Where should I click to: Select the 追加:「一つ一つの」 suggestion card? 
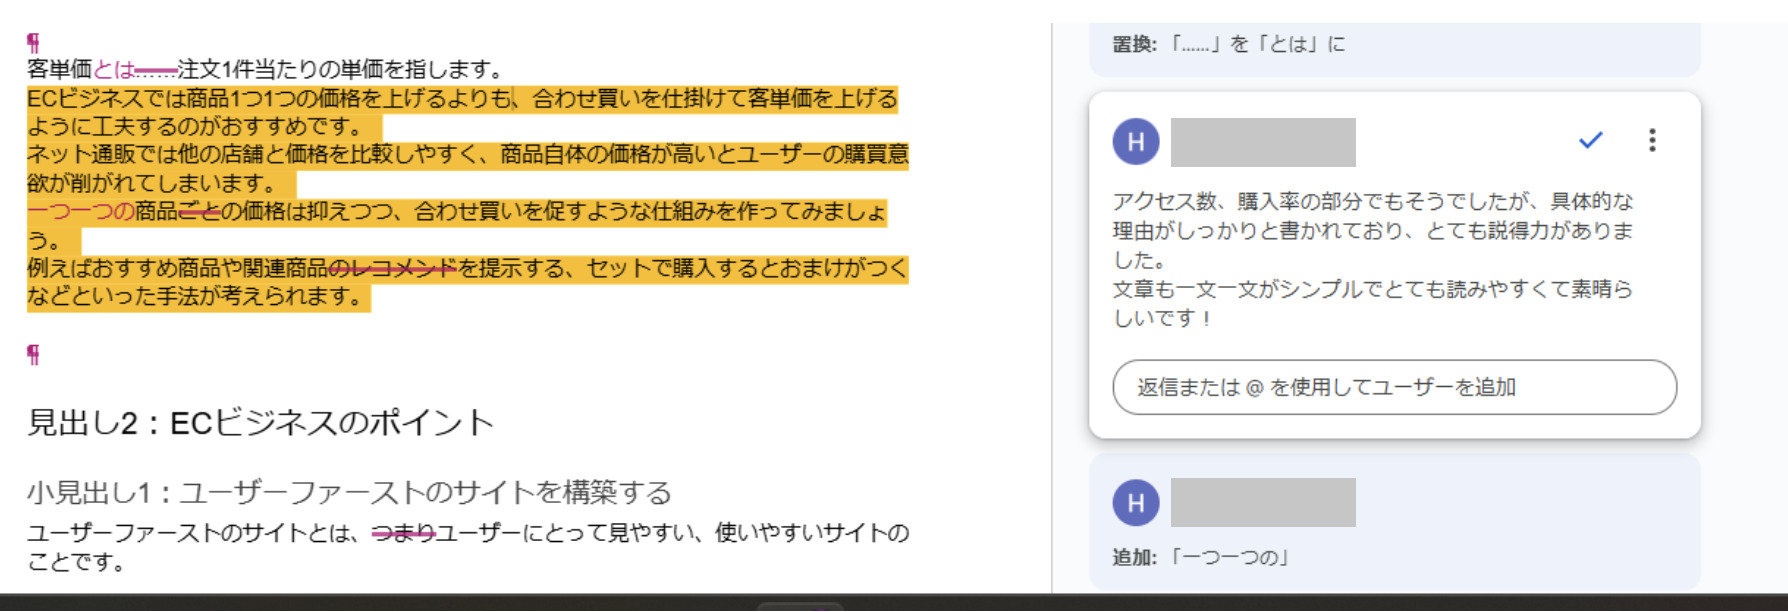1393,556
